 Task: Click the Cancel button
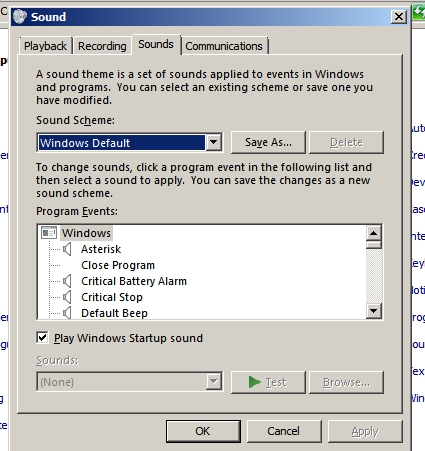[284, 431]
